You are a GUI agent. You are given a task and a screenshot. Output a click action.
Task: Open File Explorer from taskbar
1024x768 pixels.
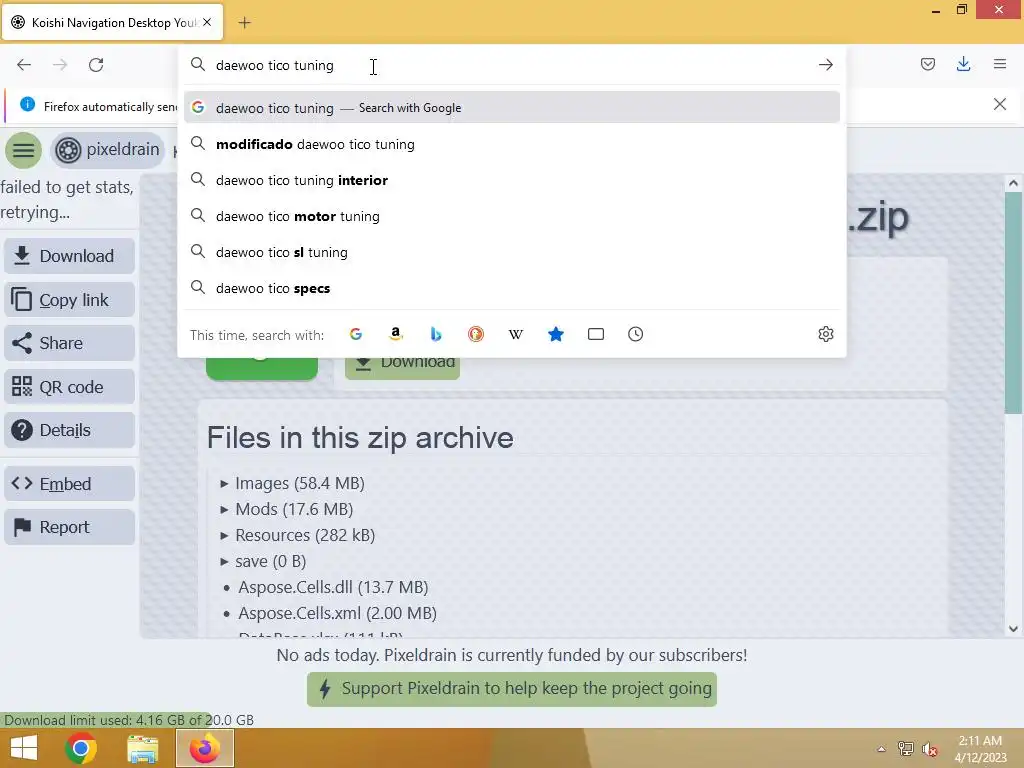coord(142,748)
